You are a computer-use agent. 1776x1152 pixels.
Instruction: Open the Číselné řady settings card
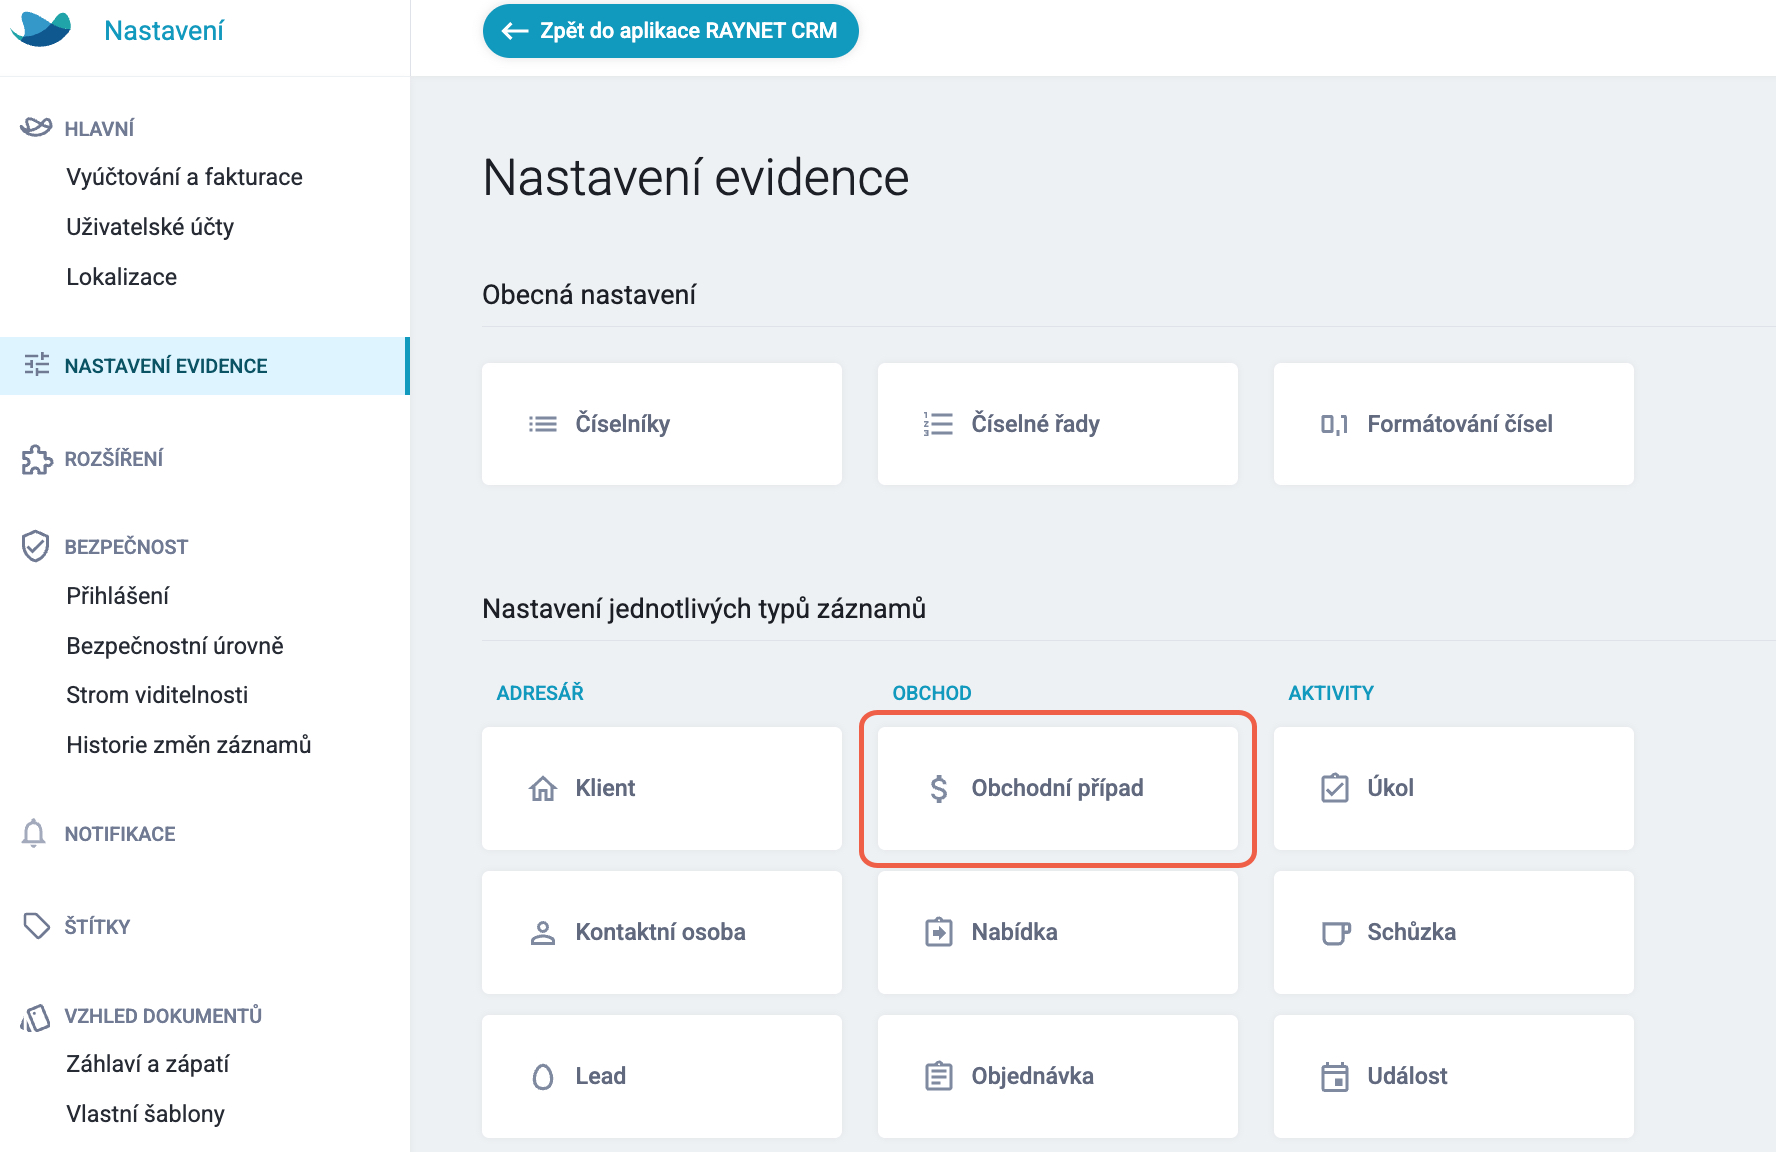[1058, 424]
